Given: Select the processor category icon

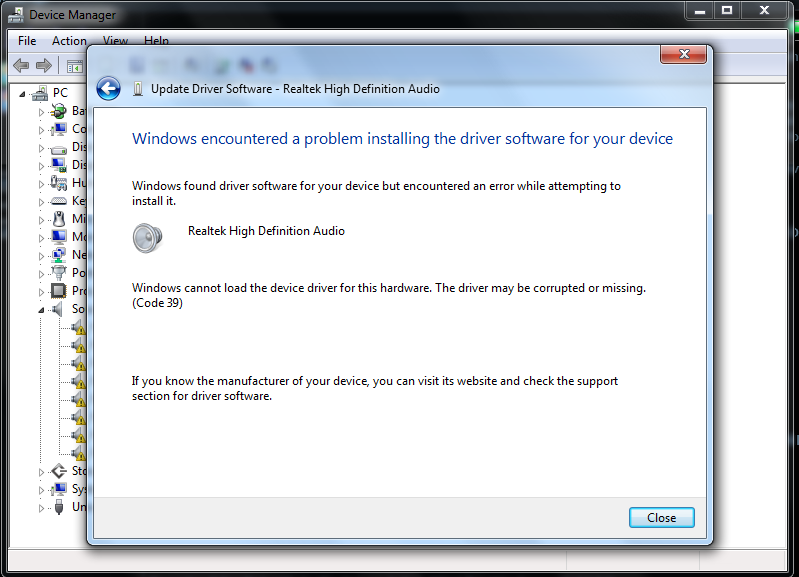Looking at the screenshot, I should click(59, 291).
